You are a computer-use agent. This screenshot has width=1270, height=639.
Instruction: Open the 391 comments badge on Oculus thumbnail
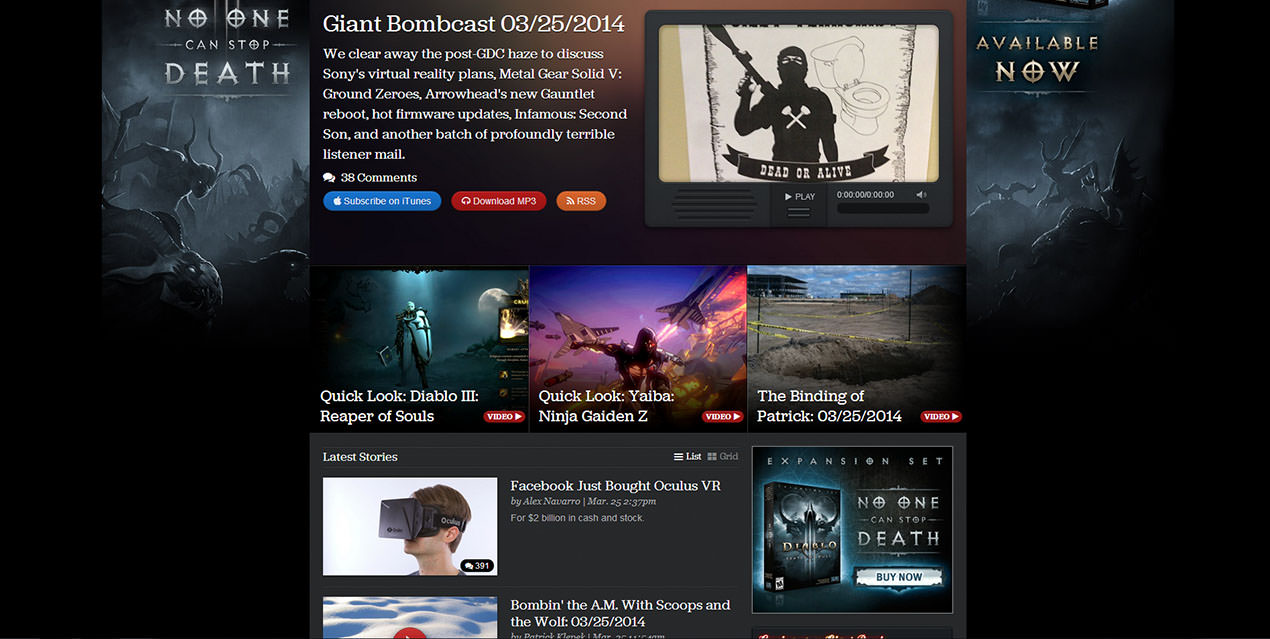[x=478, y=566]
